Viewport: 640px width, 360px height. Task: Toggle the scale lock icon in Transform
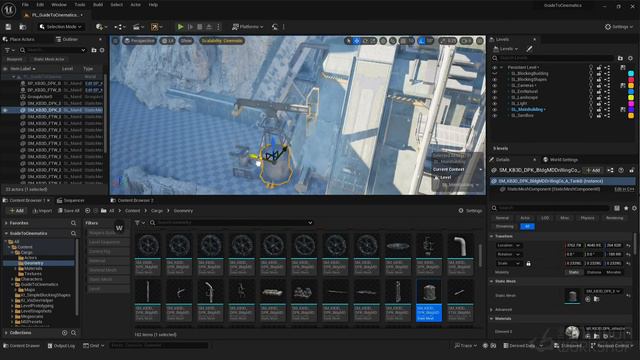tap(528, 264)
